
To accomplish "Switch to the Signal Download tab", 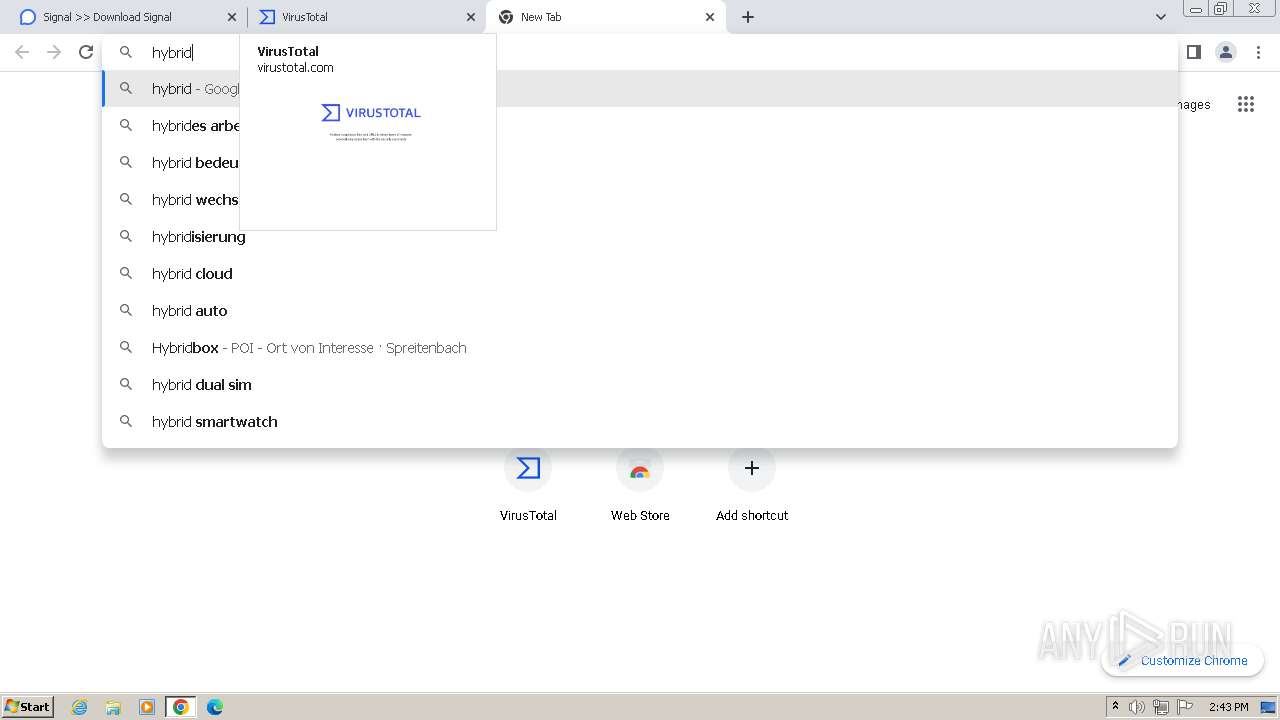I will click(x=124, y=17).
